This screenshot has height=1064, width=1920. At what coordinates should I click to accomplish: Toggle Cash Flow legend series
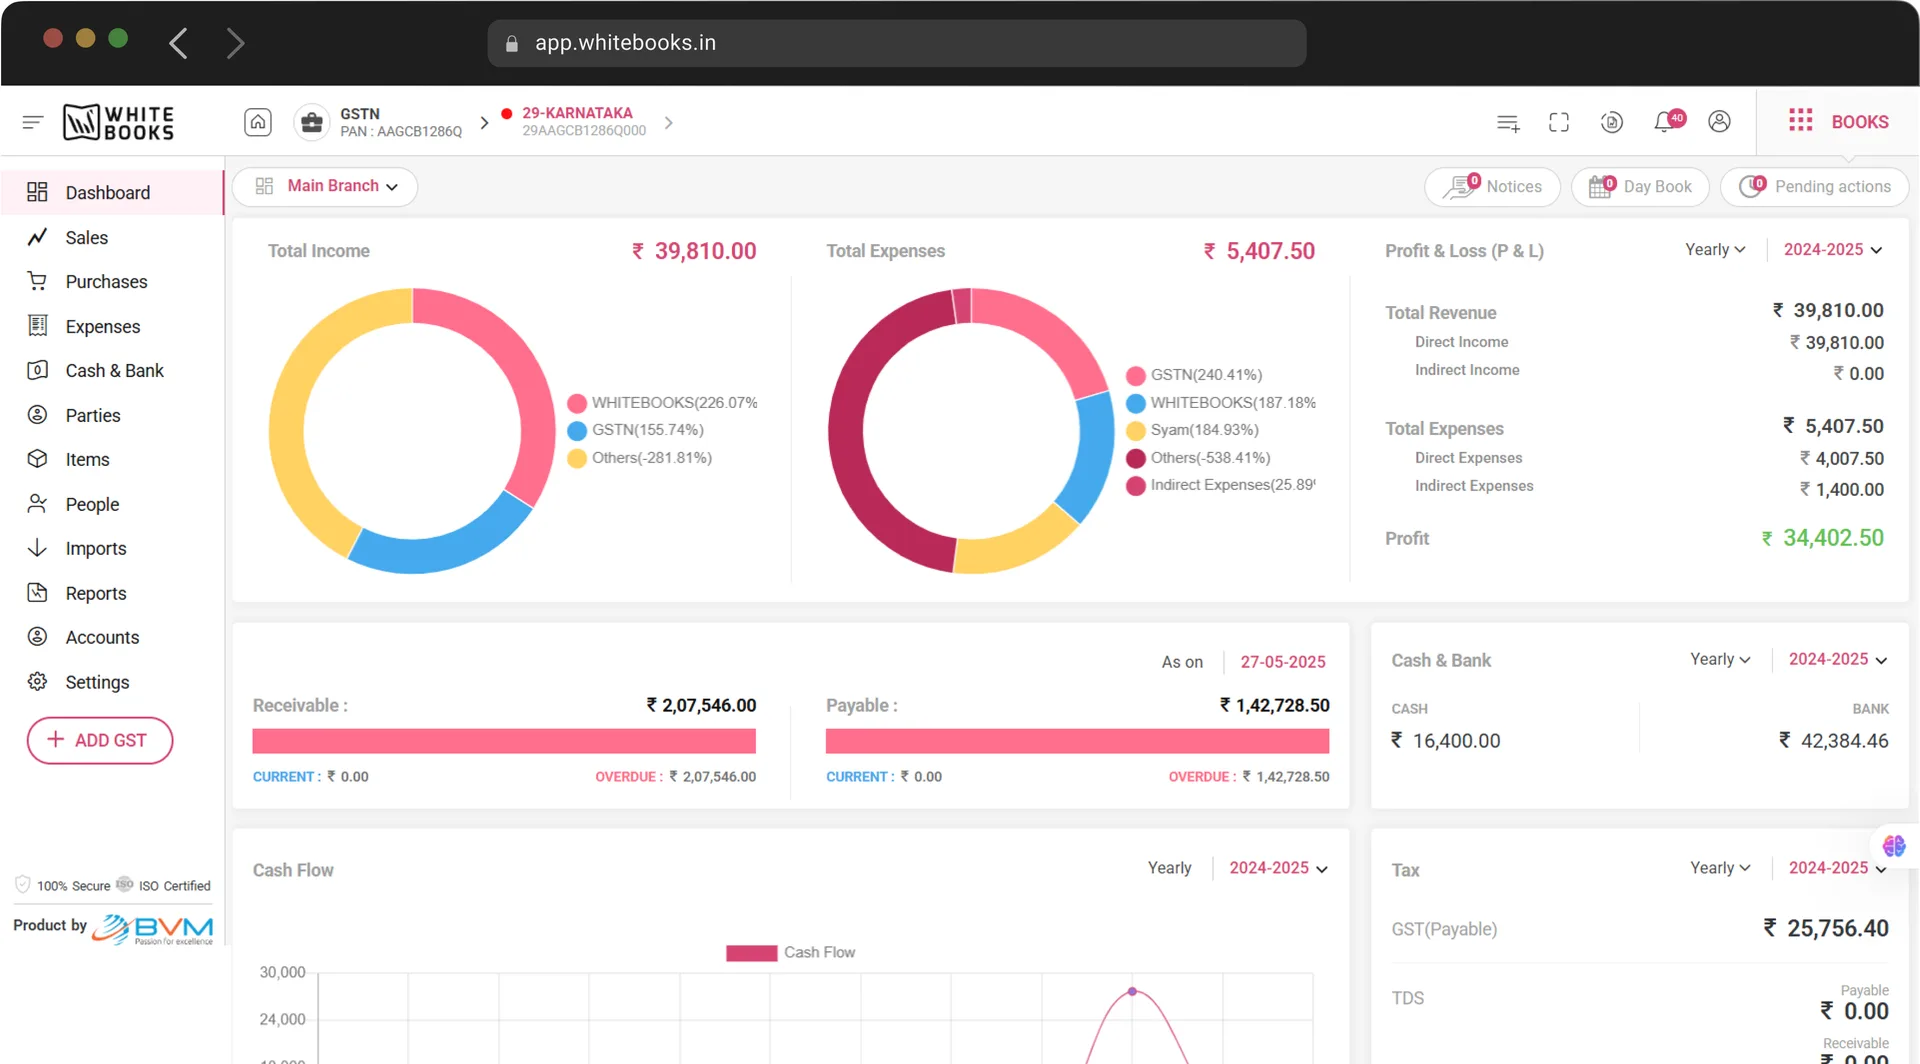tap(790, 953)
